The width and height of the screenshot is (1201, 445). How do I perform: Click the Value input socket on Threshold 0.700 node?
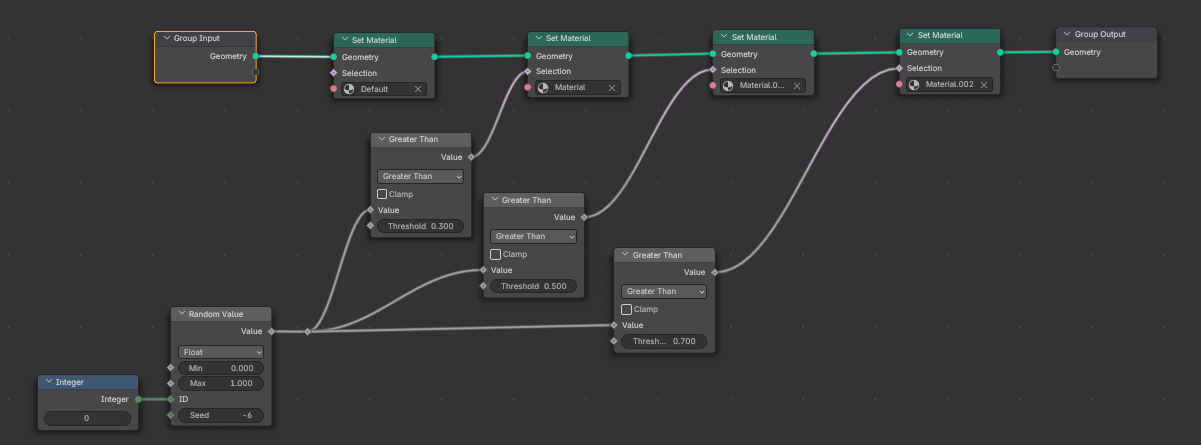tap(614, 325)
